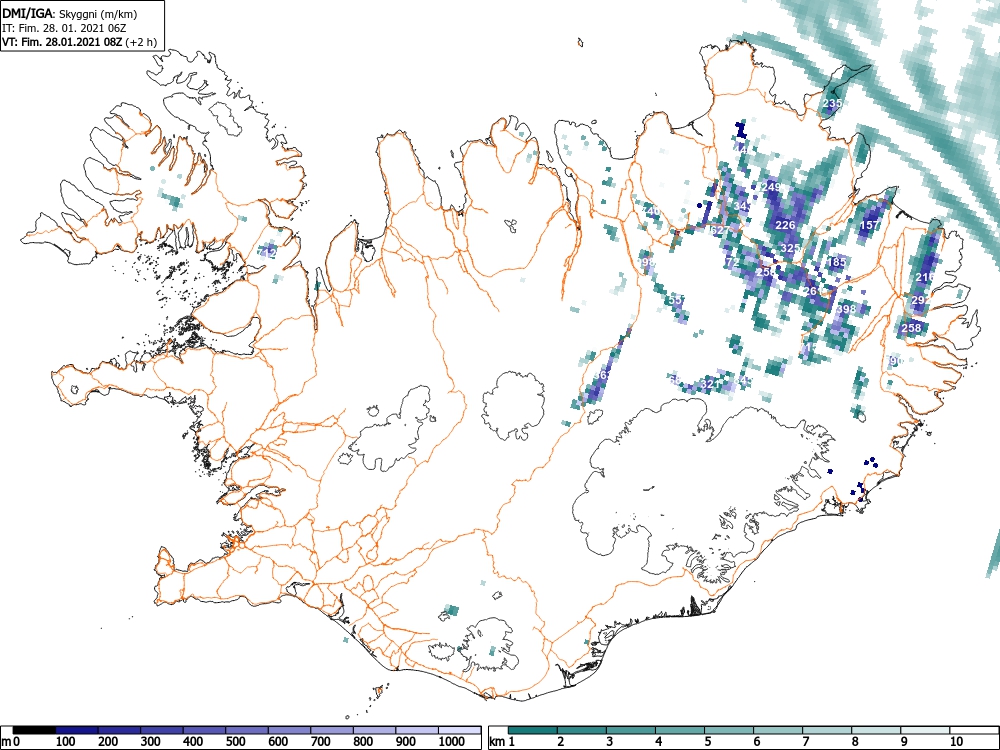The image size is (1000, 750).
Task: Click the 8–9 km legend swatch
Action: [876, 730]
